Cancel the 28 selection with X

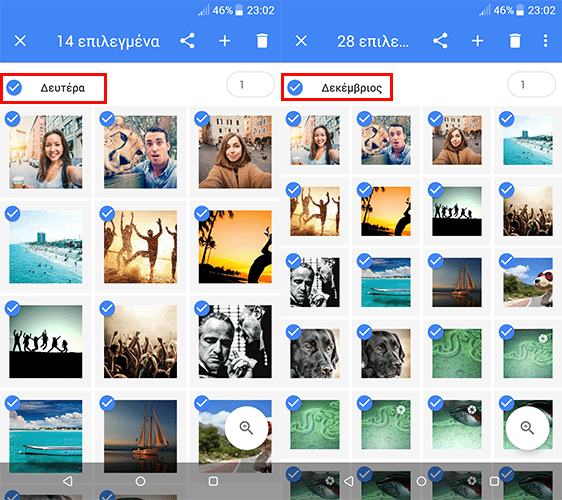(x=301, y=41)
